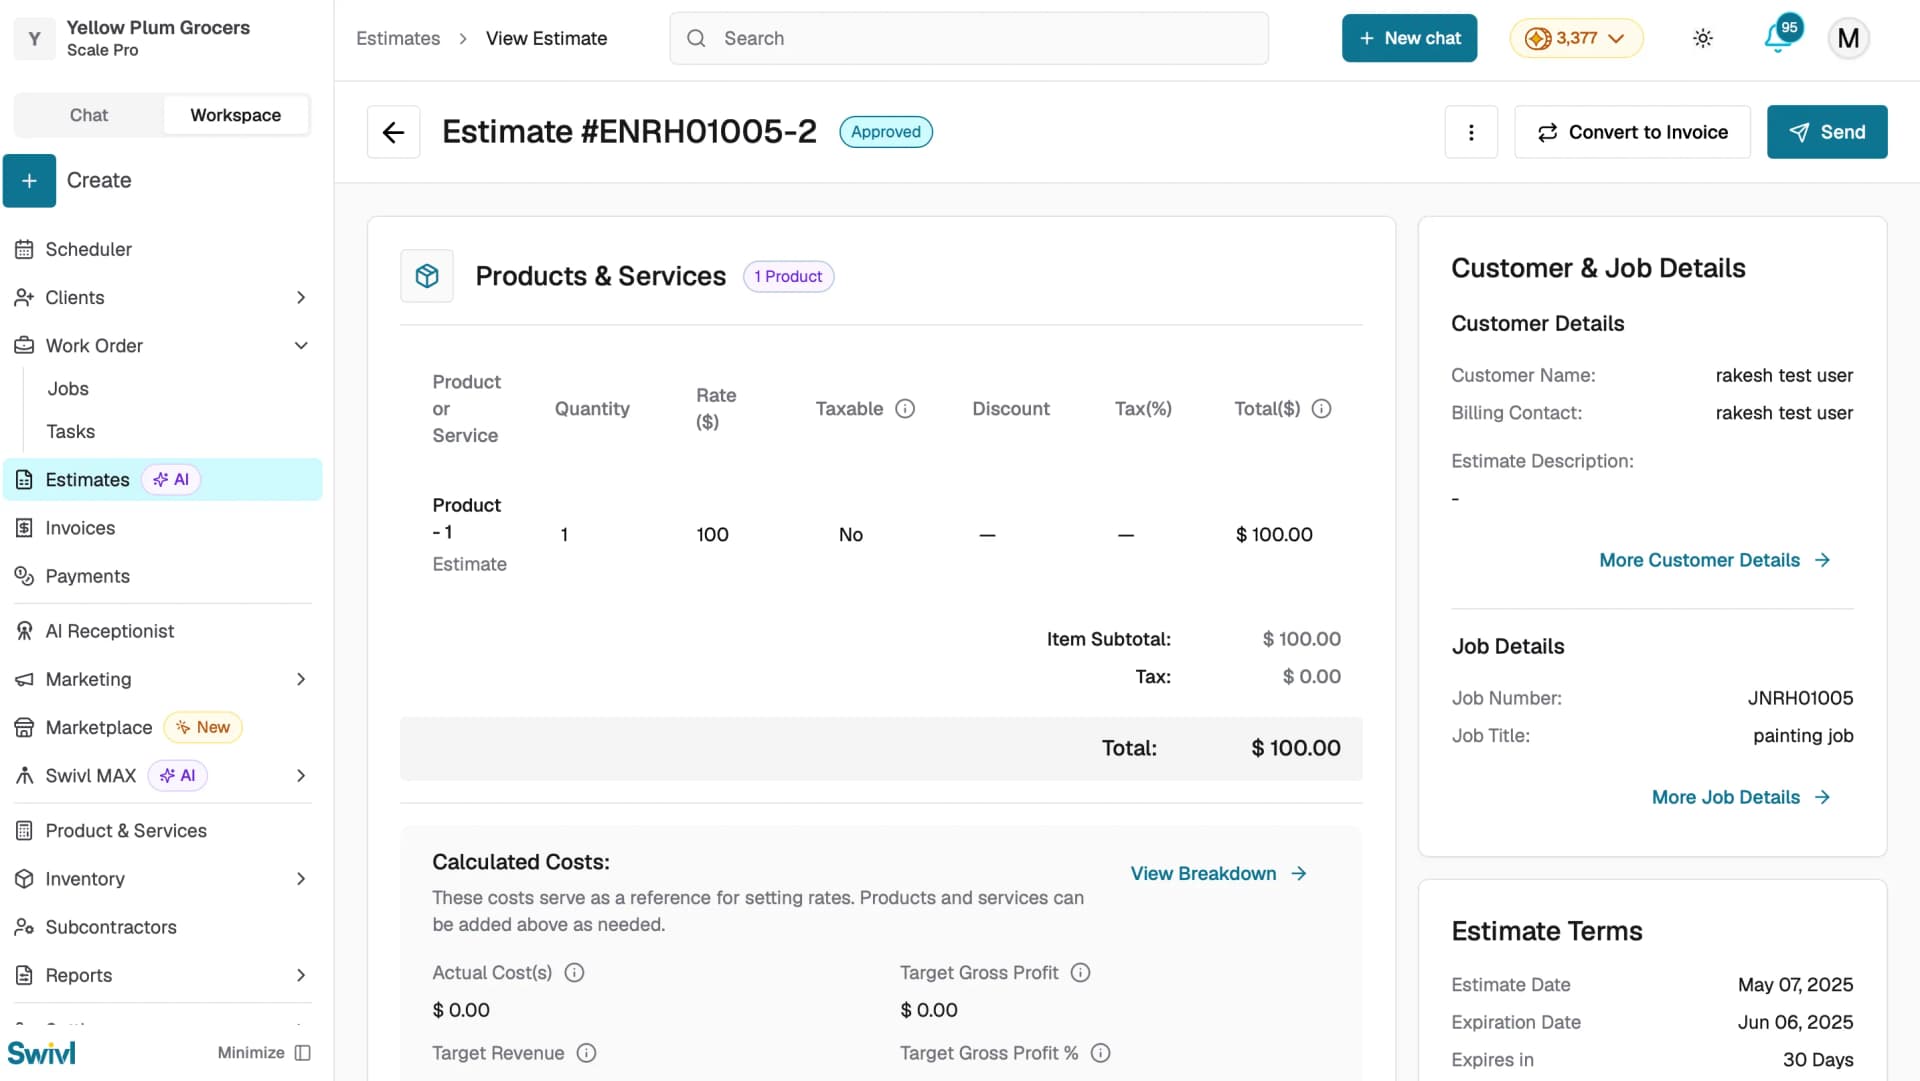This screenshot has width=1920, height=1081.
Task: Switch to the Chat tab
Action: [88, 115]
